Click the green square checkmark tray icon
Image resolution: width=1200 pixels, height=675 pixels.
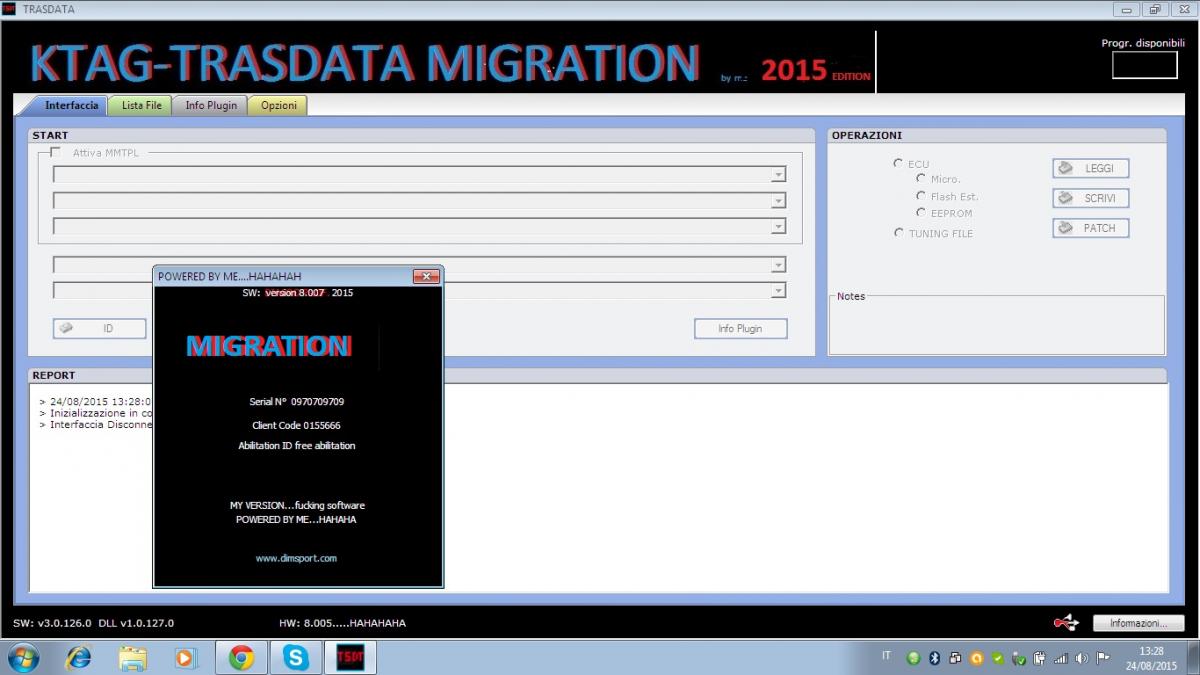997,658
